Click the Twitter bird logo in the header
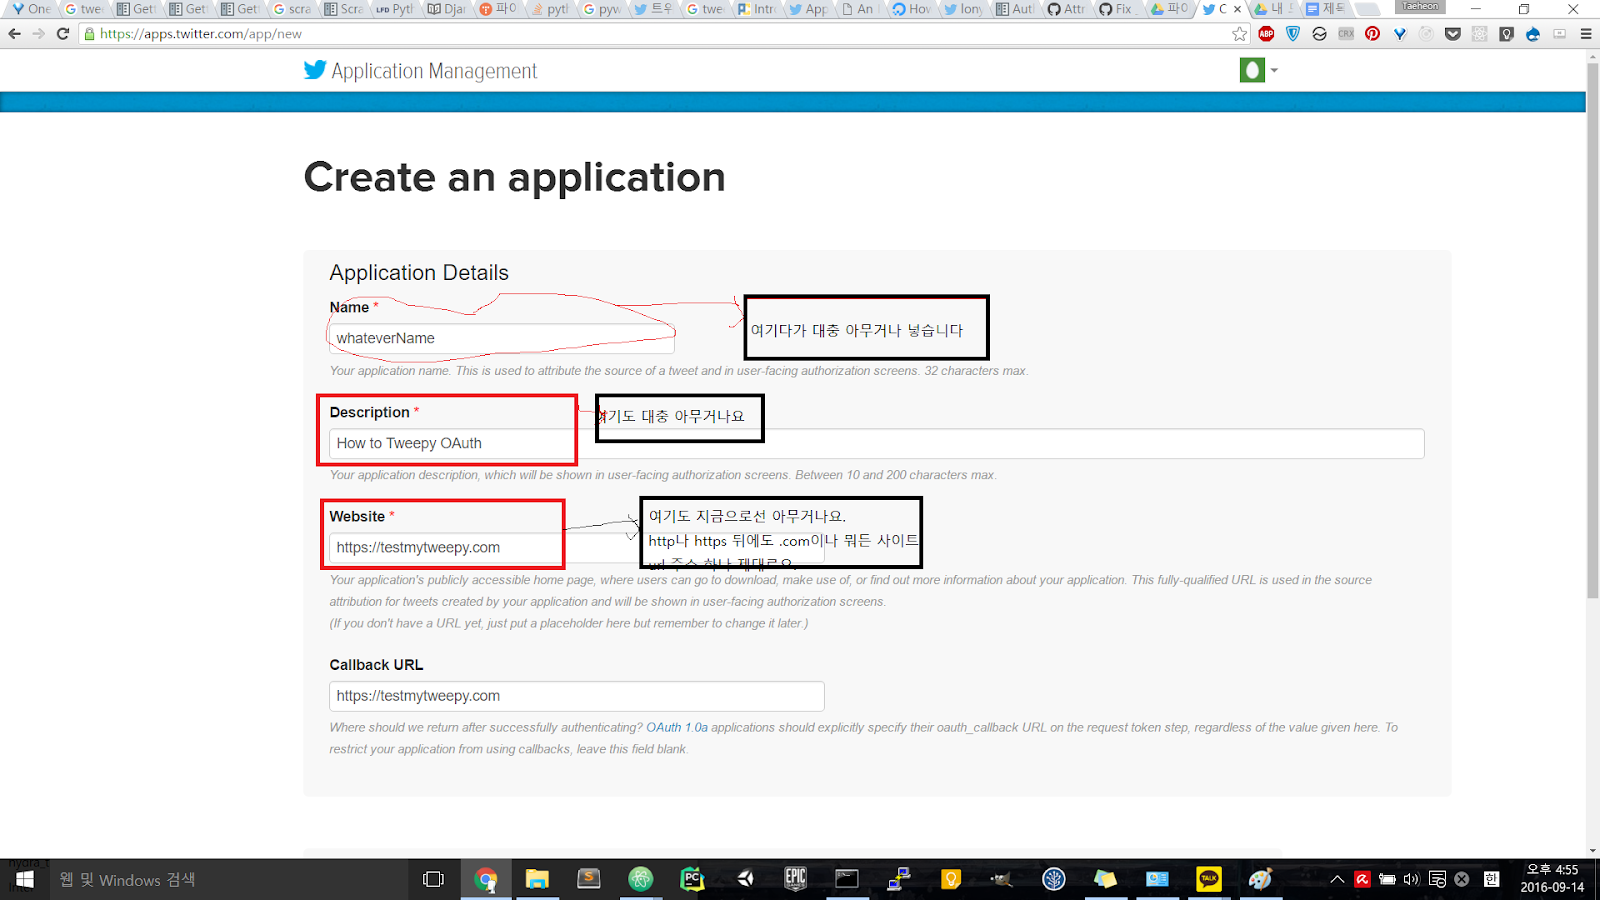Screen dimensions: 1600x900 tap(315, 70)
